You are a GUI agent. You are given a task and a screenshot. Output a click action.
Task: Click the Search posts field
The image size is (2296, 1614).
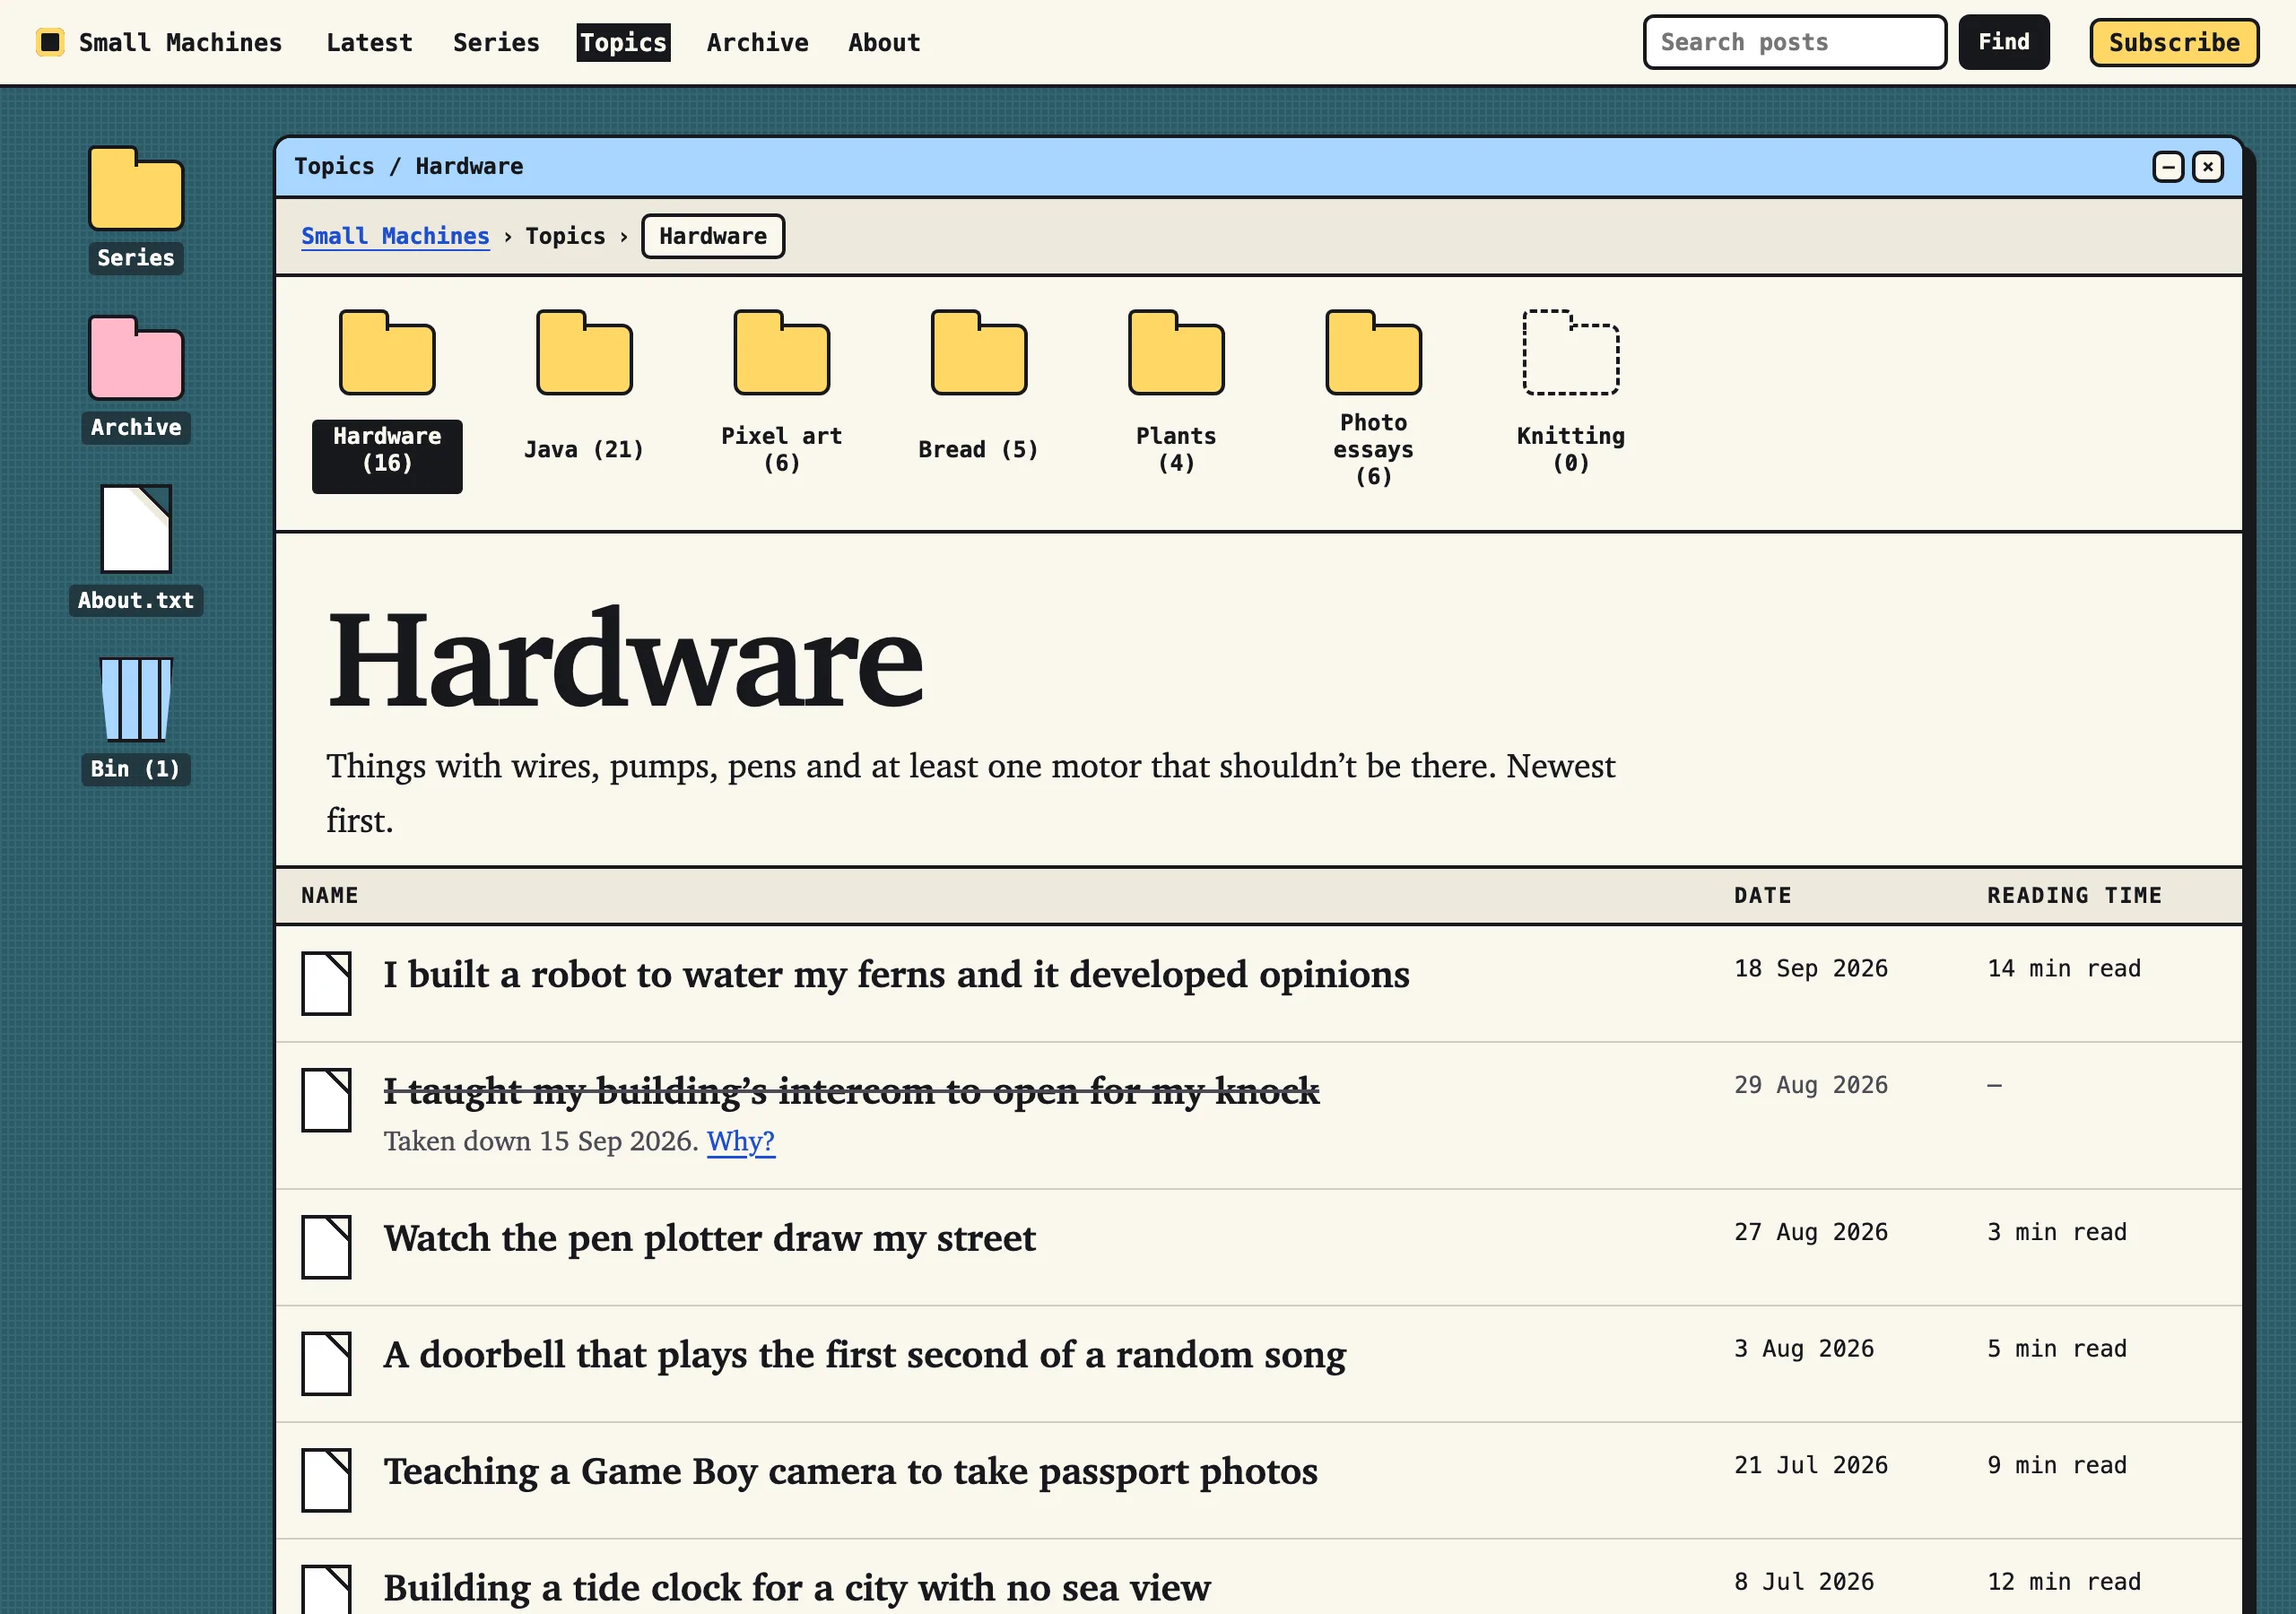click(1795, 42)
